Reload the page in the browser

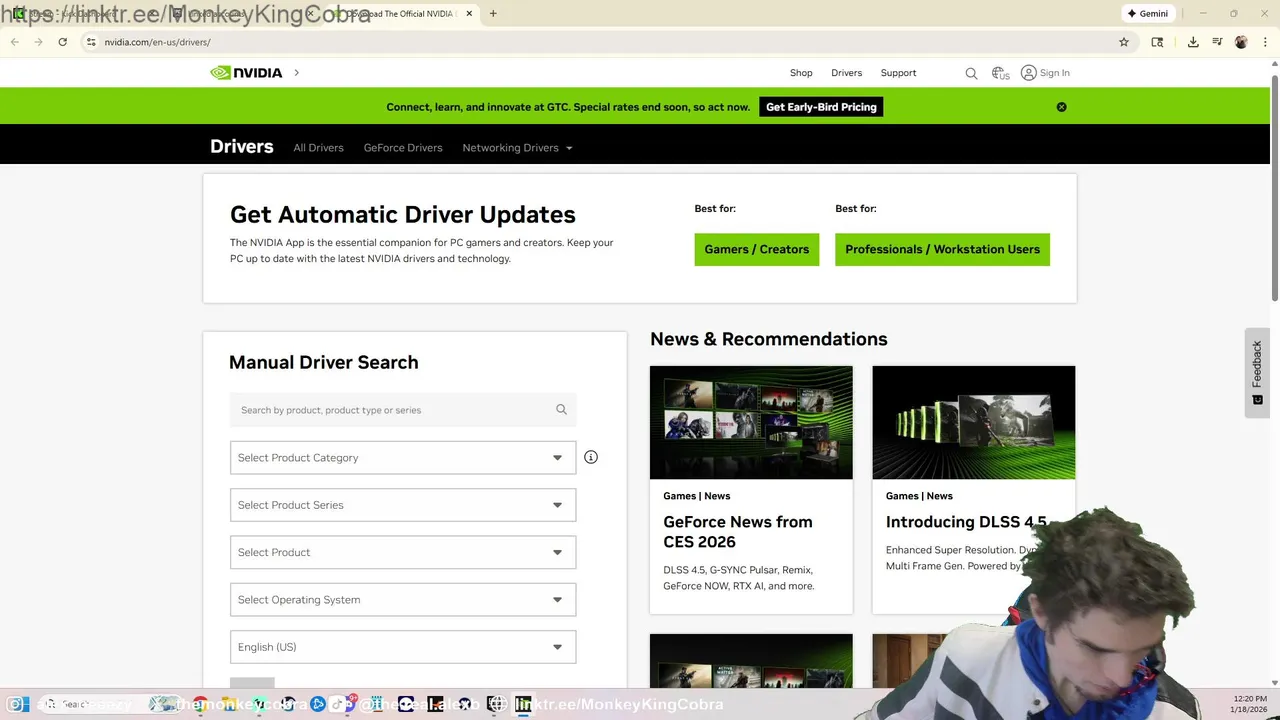62,42
